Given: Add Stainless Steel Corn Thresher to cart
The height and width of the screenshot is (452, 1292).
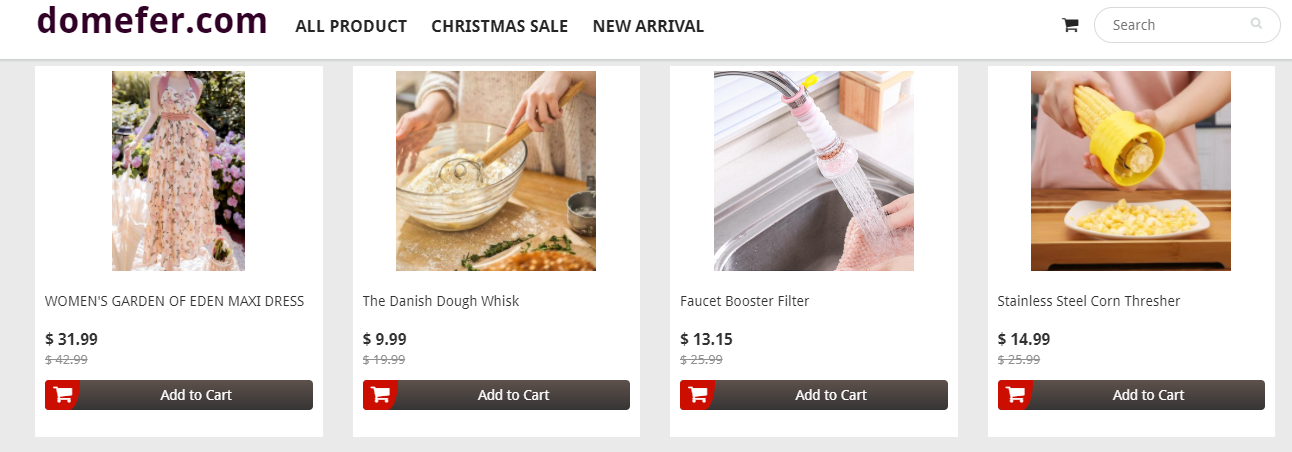Looking at the screenshot, I should coord(1131,395).
